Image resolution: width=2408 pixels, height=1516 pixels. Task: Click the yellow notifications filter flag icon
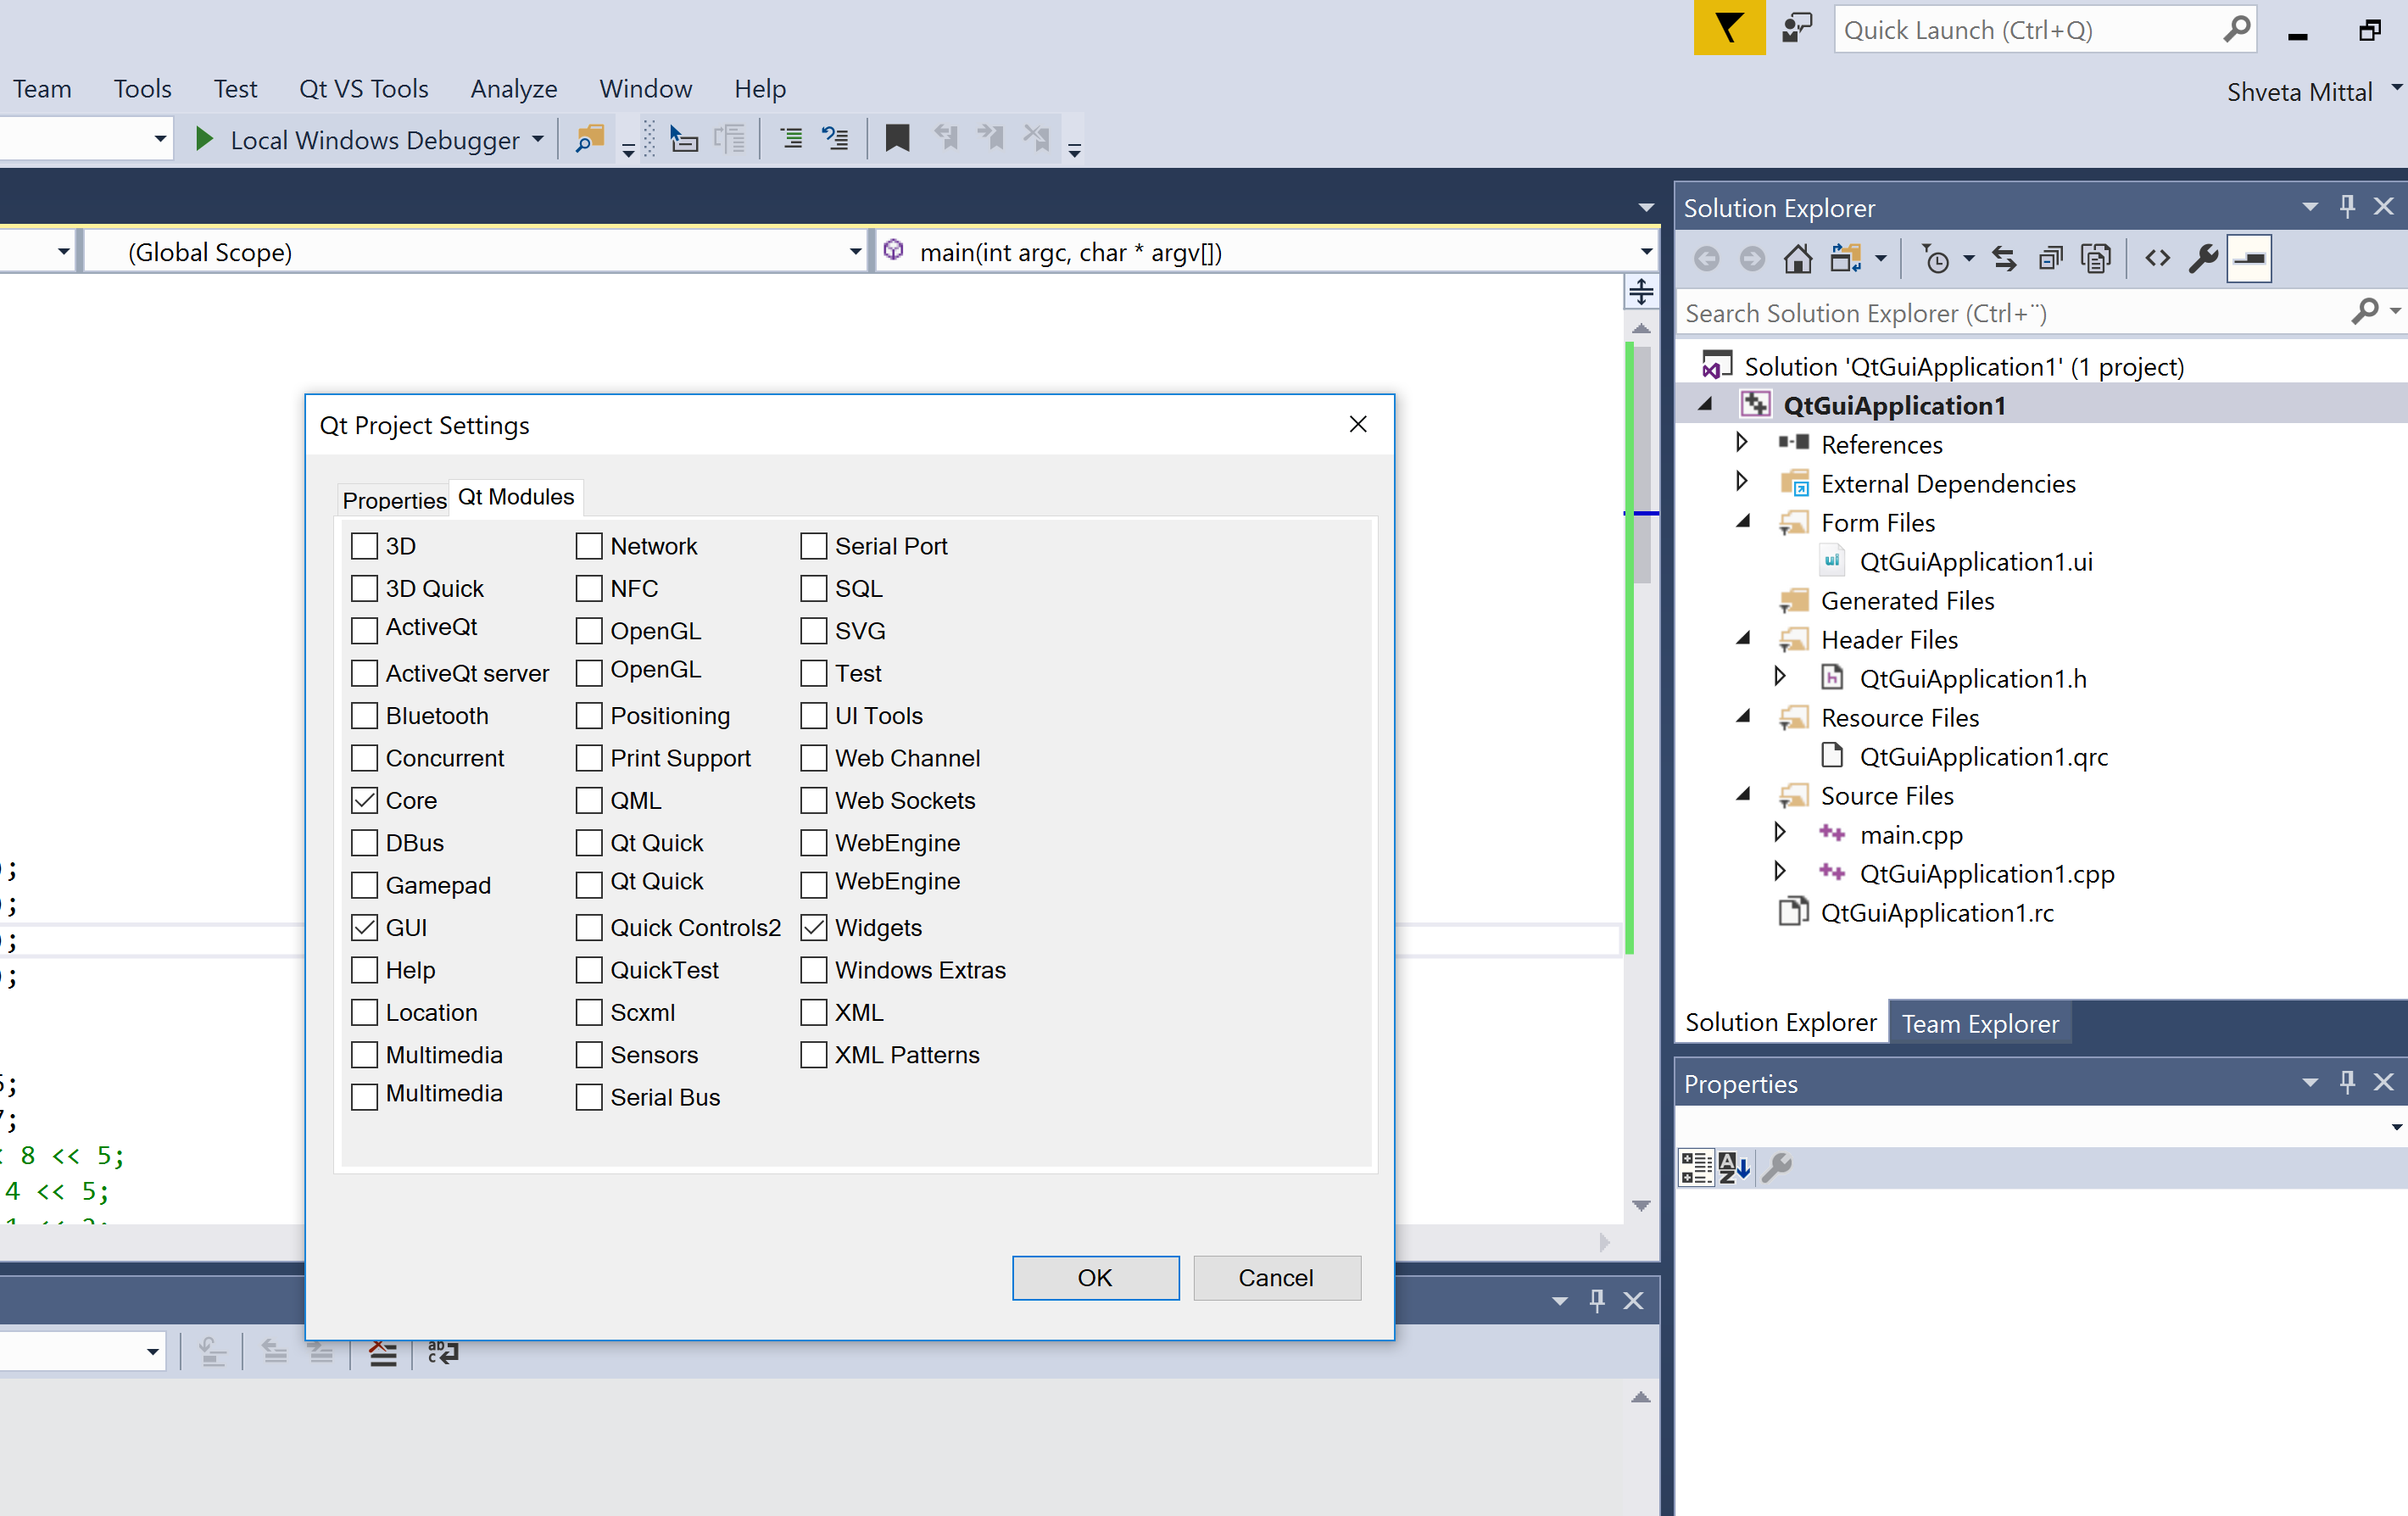1729,28
